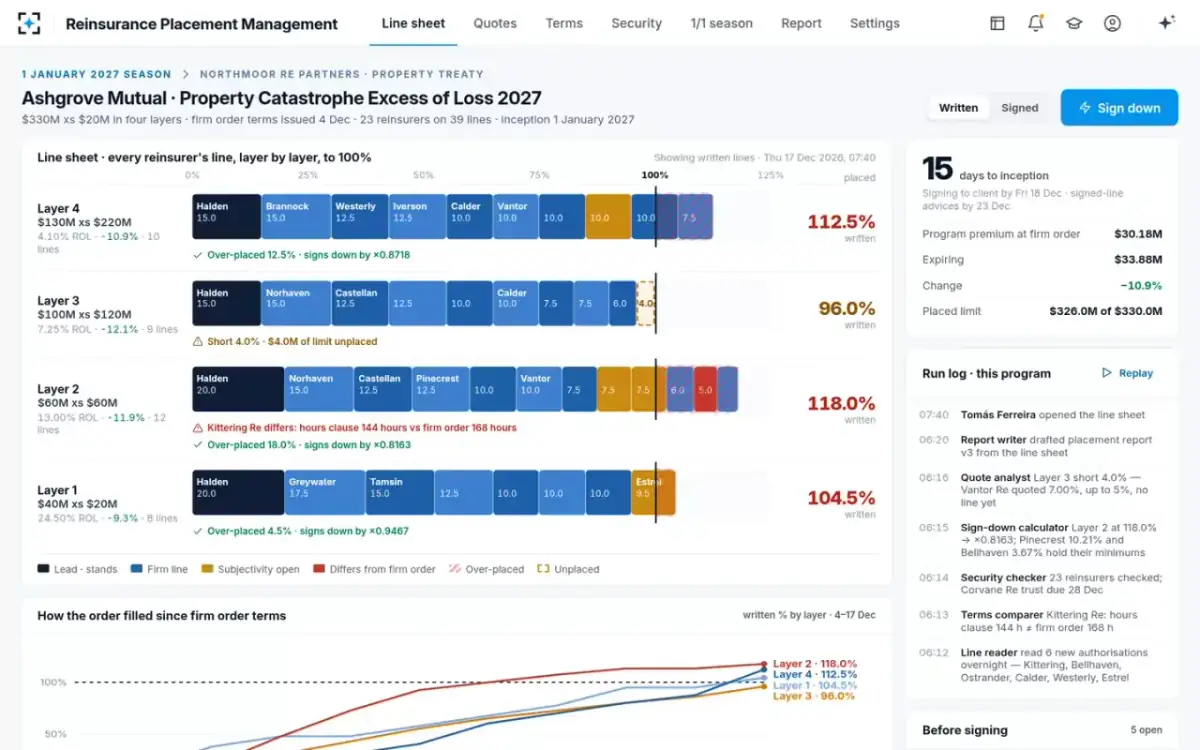Click the 118.0% written value
Screen dimensions: 1200x750
click(841, 404)
